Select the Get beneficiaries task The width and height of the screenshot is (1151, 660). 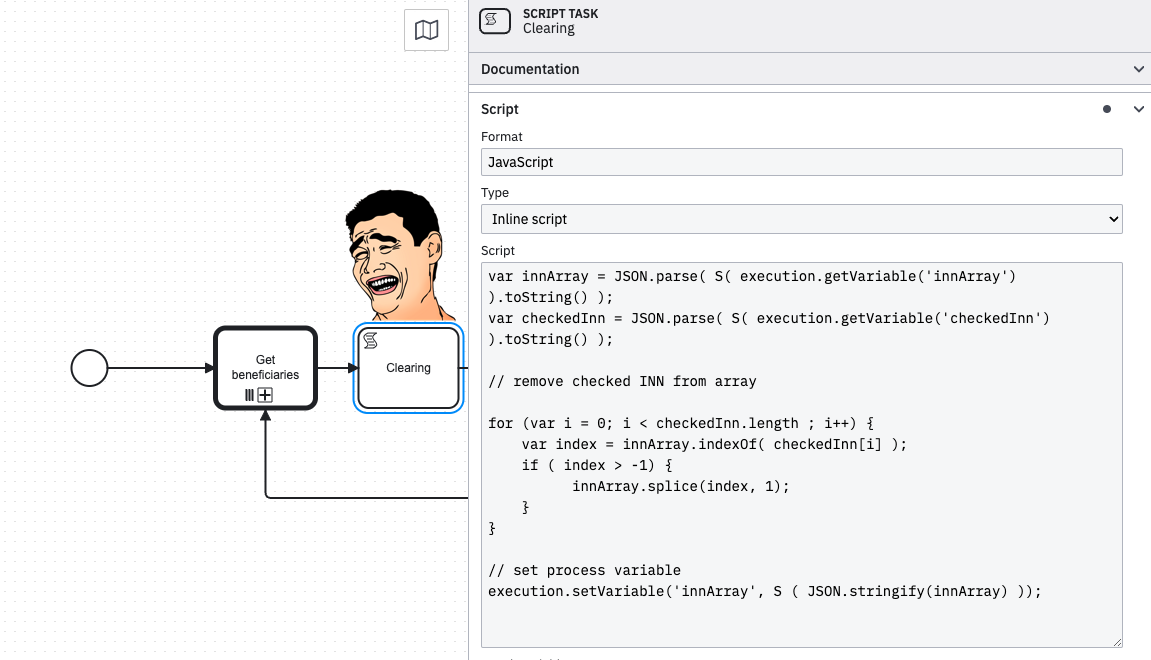tap(266, 368)
